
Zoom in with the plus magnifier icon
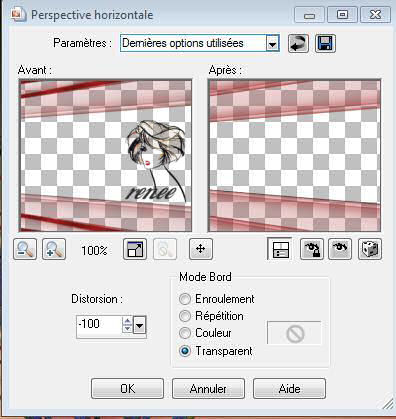coord(54,249)
